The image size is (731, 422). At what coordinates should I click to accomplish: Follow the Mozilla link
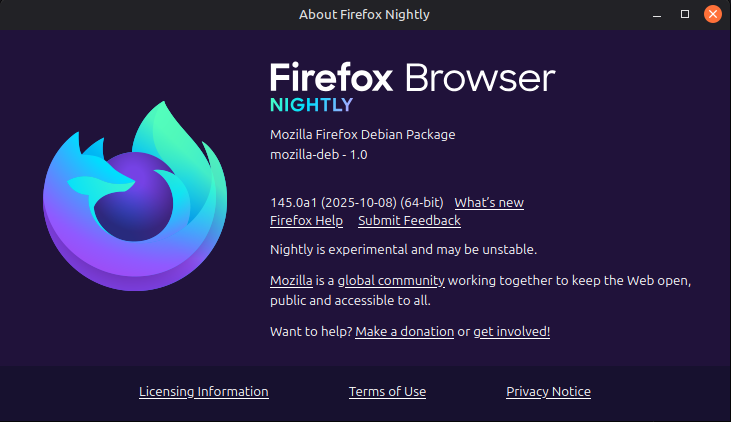point(292,280)
